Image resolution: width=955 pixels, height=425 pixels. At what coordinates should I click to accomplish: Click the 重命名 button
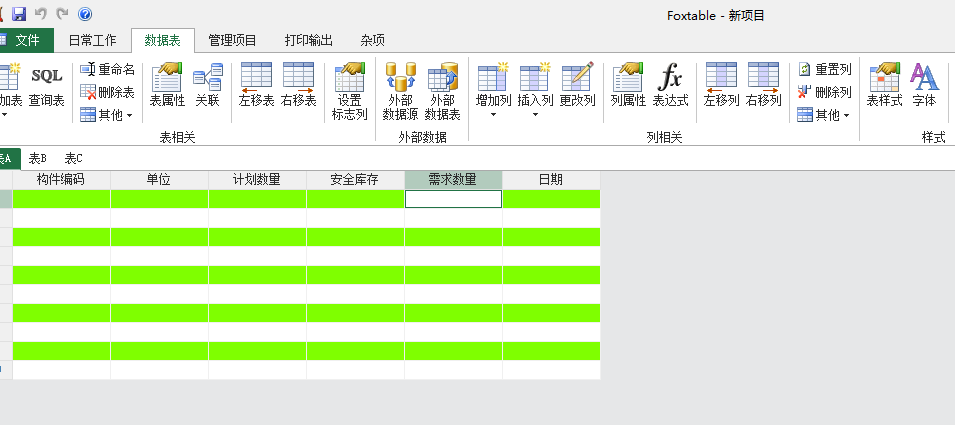point(108,69)
